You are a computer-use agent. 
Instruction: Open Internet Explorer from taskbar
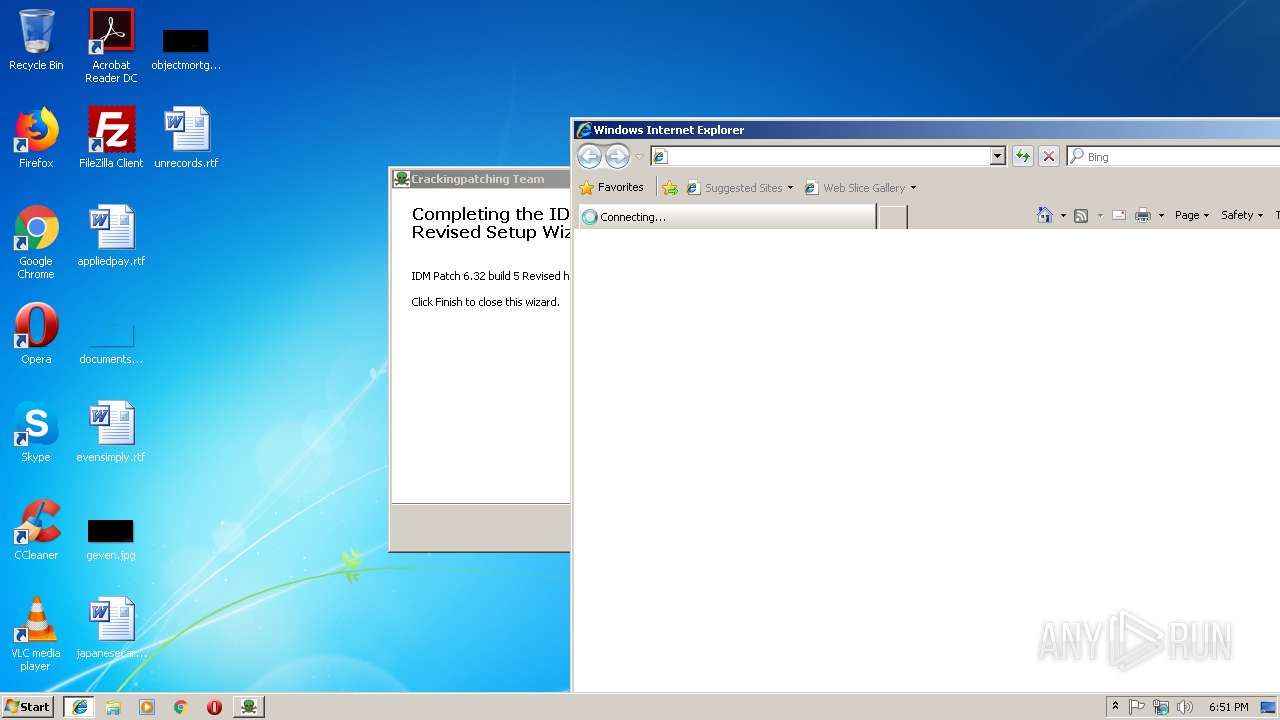pos(80,707)
